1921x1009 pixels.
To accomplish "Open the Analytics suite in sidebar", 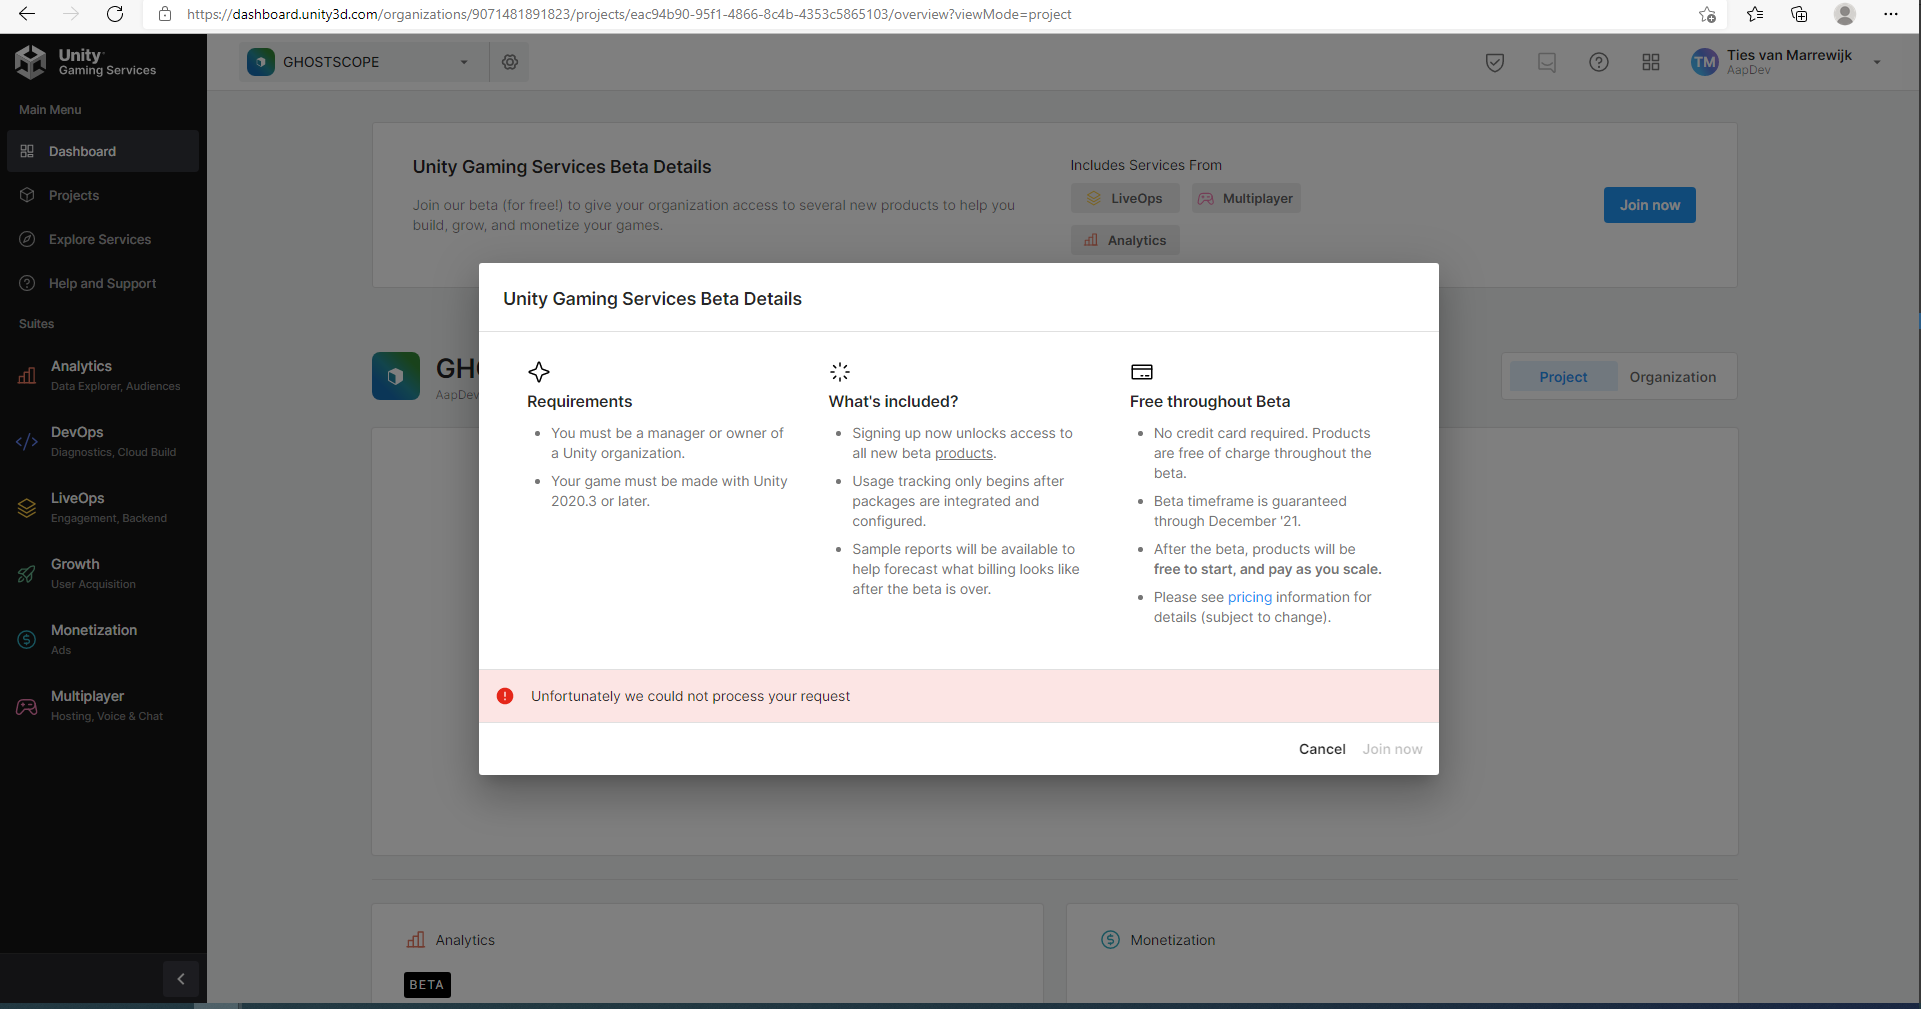I will (x=103, y=375).
